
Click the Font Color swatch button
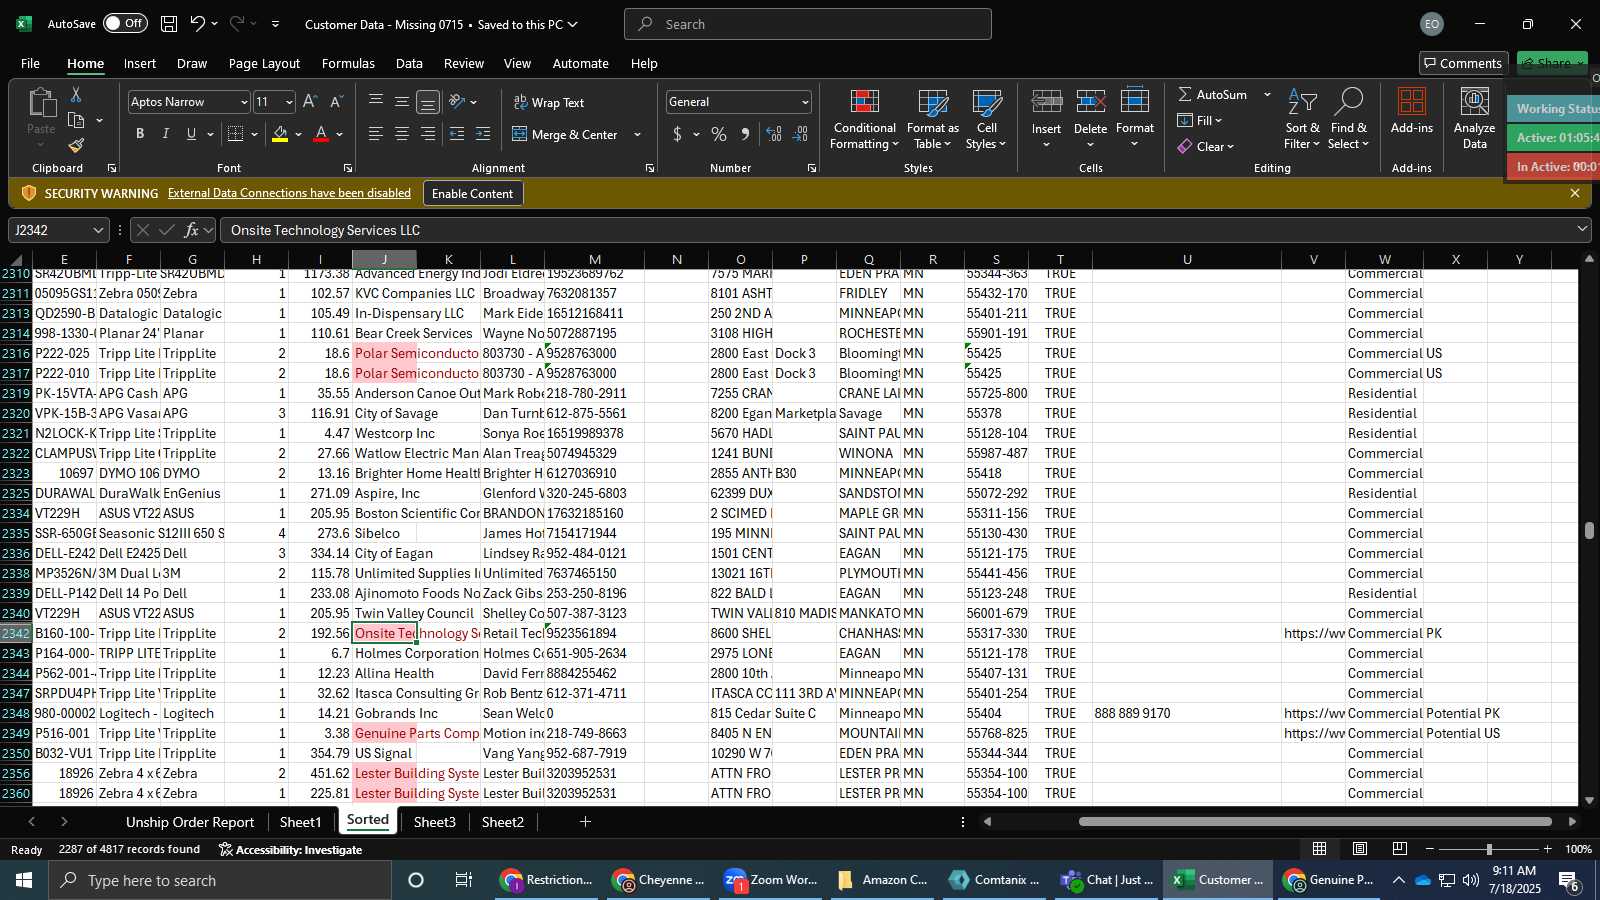[321, 134]
